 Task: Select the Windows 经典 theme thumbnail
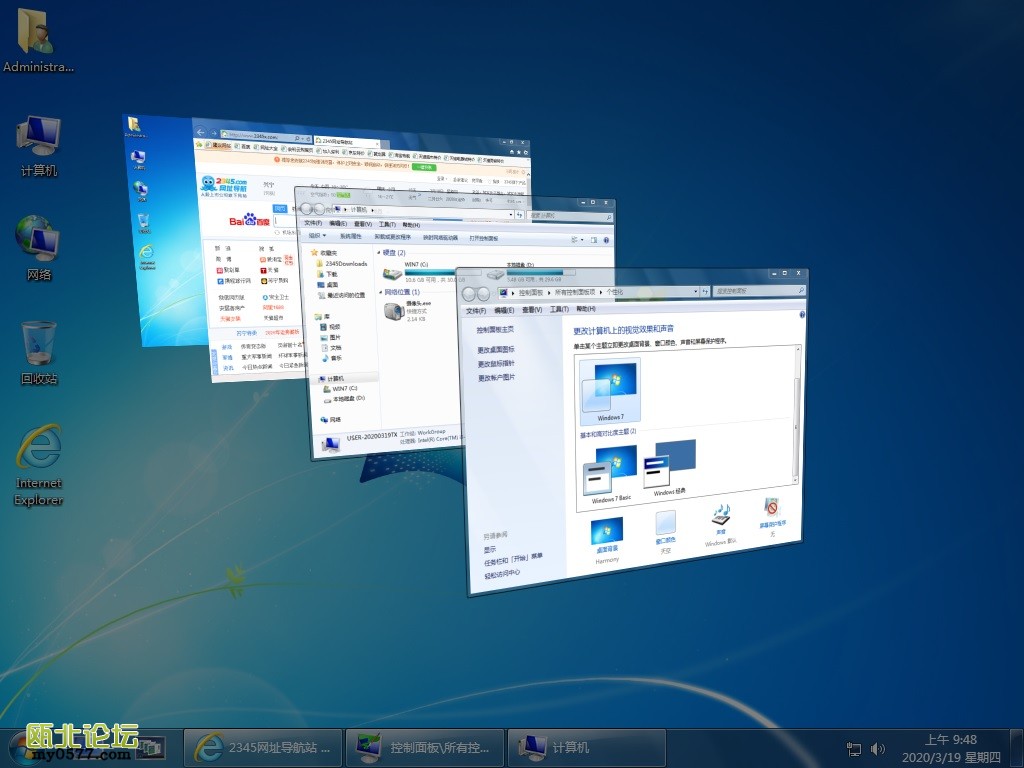pyautogui.click(x=669, y=463)
